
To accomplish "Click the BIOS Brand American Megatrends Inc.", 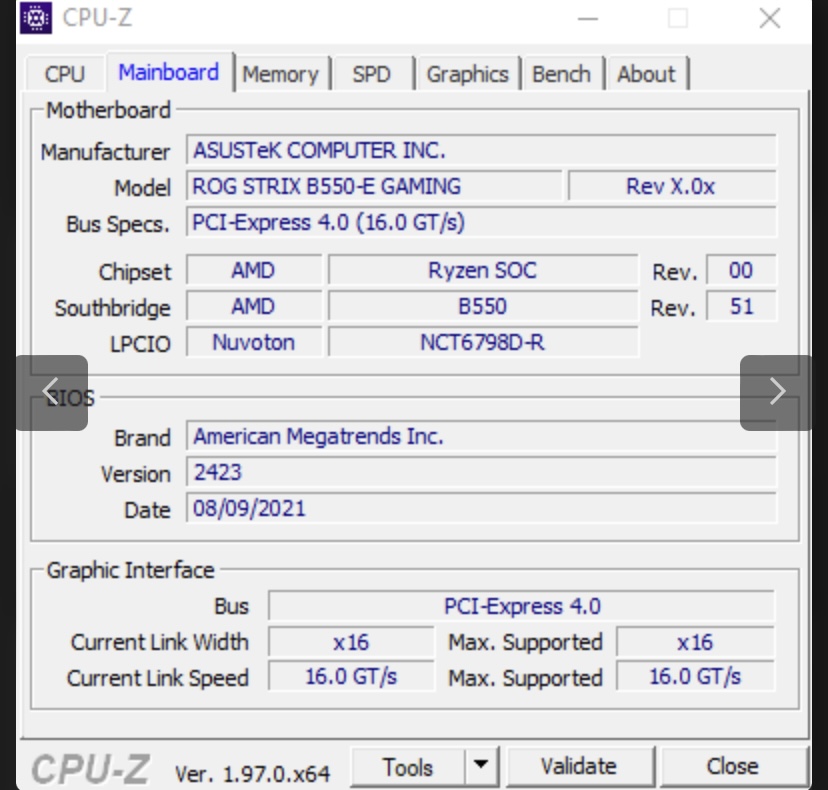I will tap(481, 436).
